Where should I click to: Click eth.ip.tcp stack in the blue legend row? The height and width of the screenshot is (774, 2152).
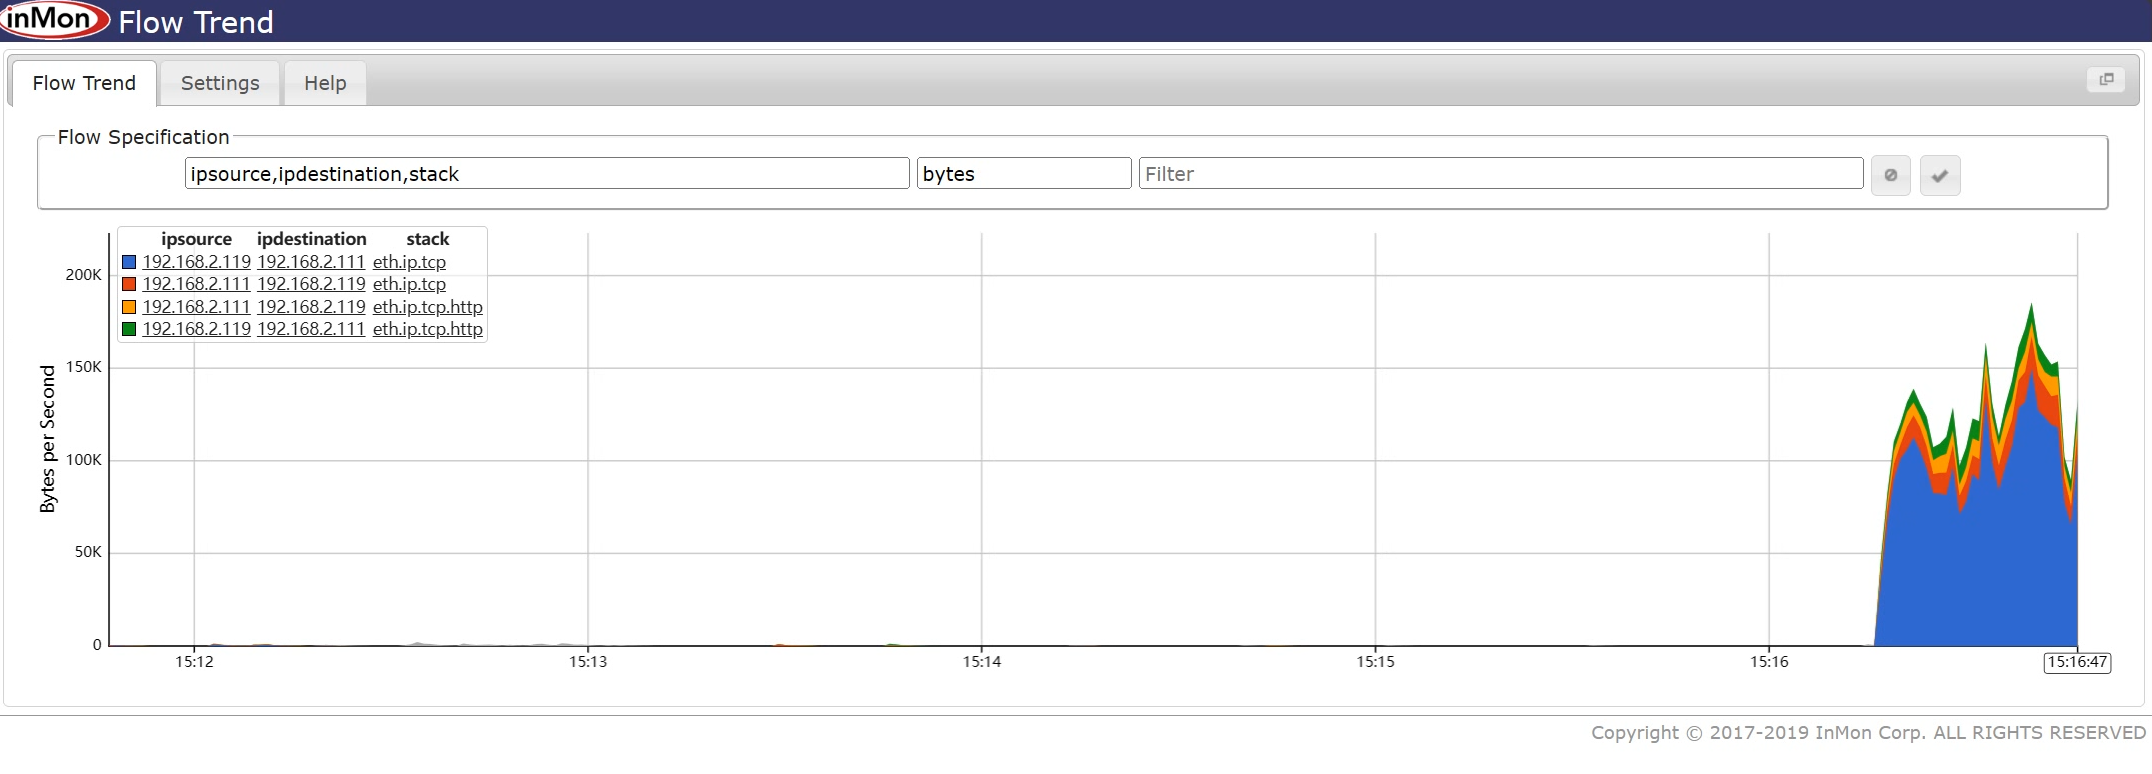[x=409, y=262]
